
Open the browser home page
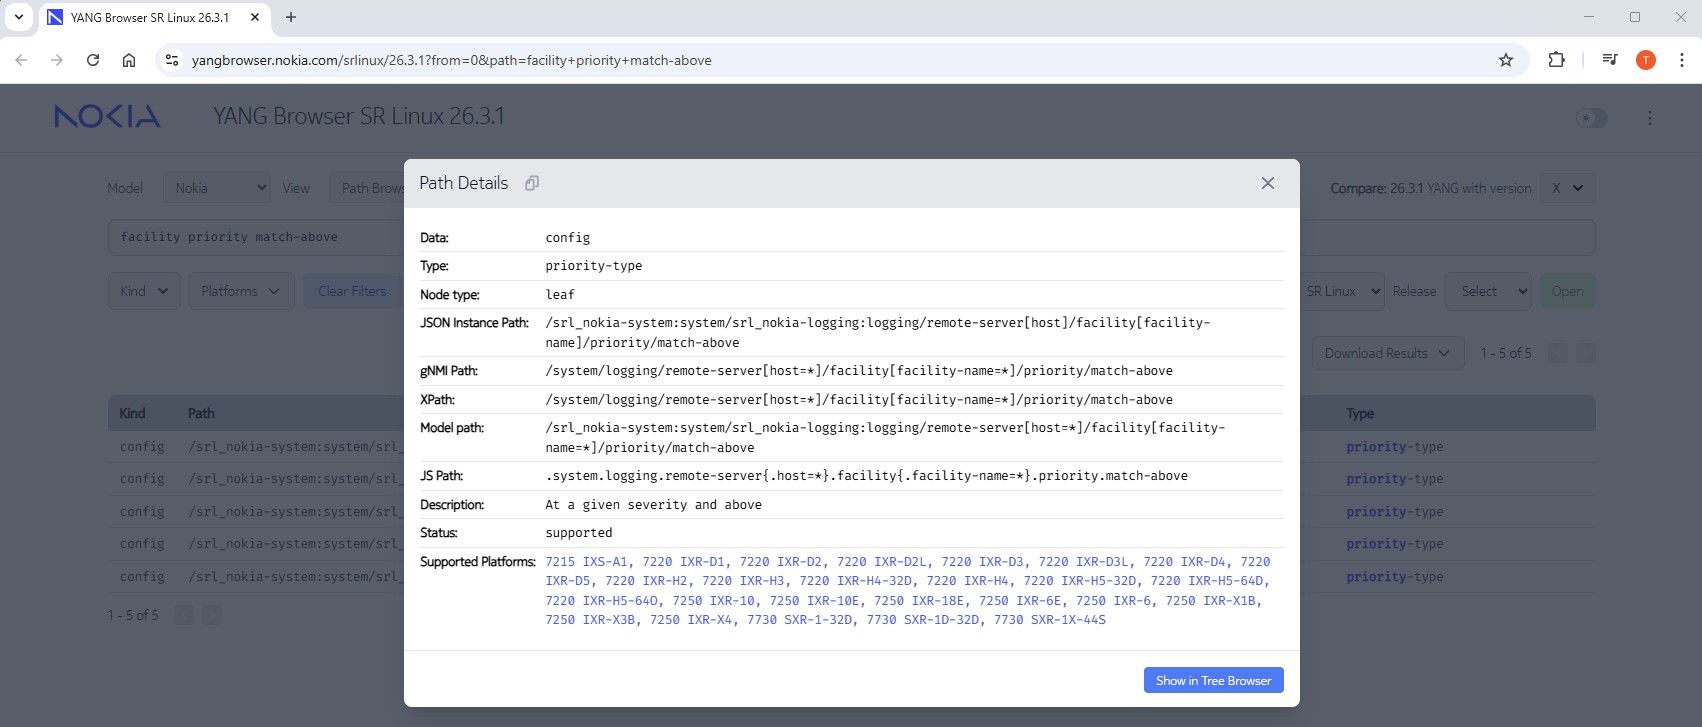click(x=129, y=60)
